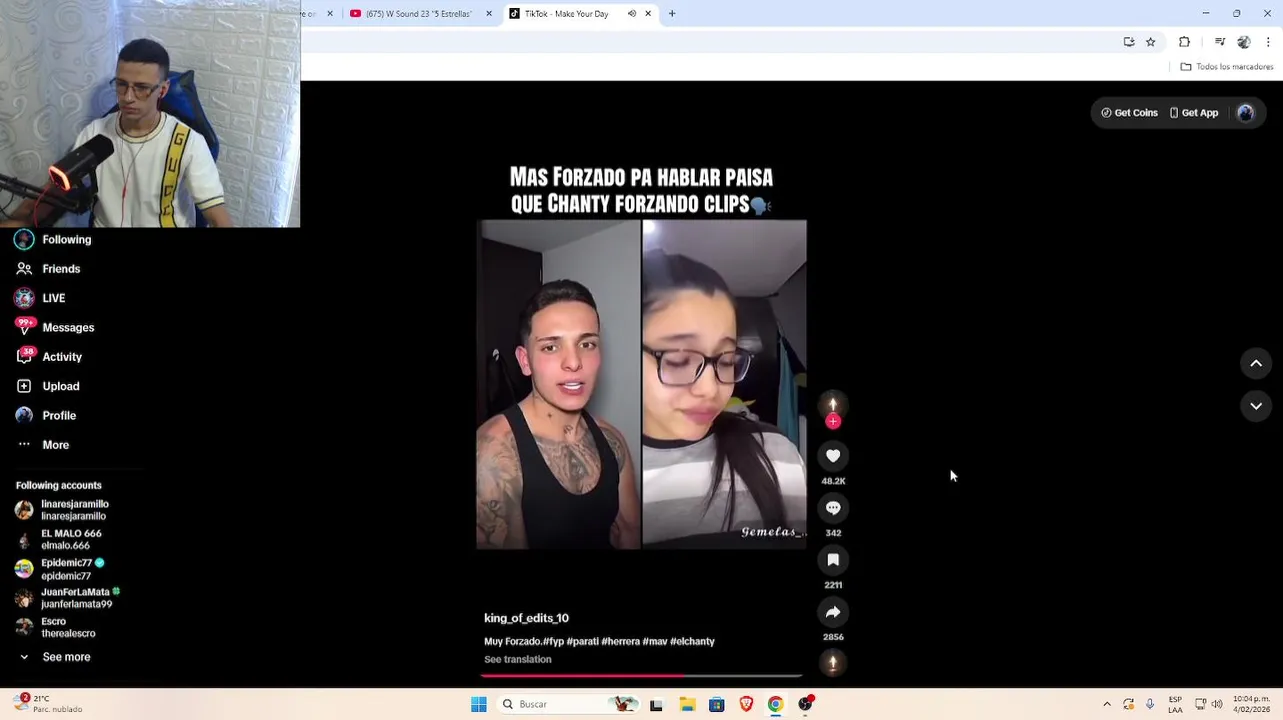The height and width of the screenshot is (720, 1283).
Task: Open the media controls icon in toolbar
Action: pyautogui.click(x=1220, y=42)
